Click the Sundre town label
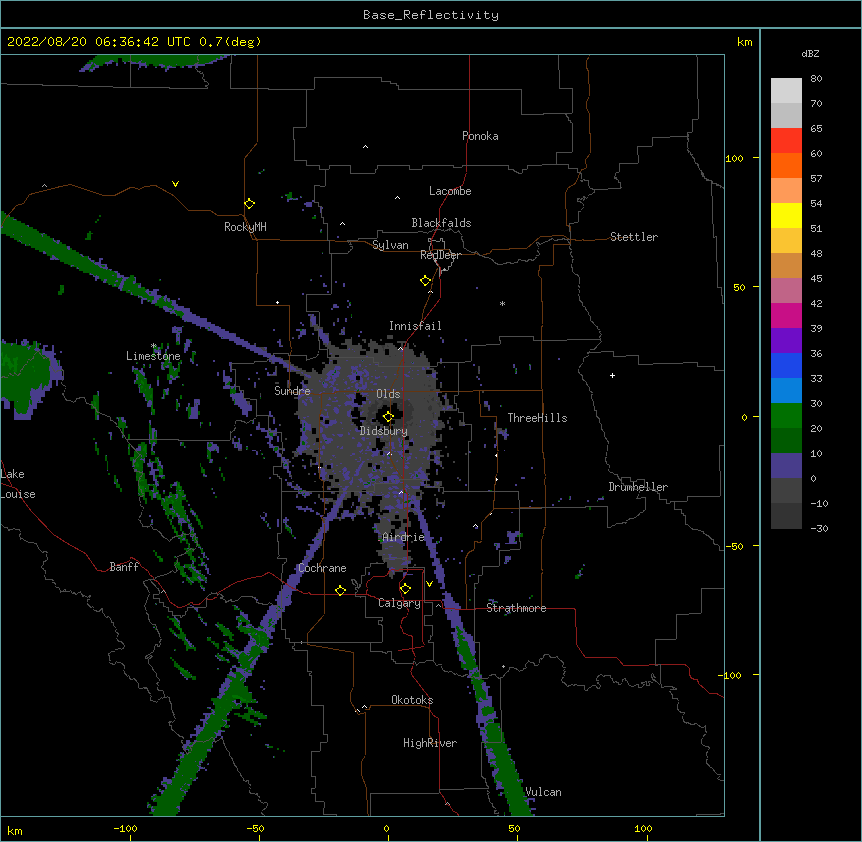Viewport: 862px width, 842px height. click(x=292, y=391)
